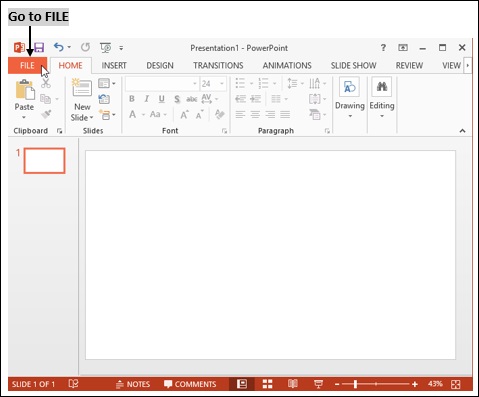The width and height of the screenshot is (479, 397).
Task: Click the Numbering list icon
Action: tap(263, 83)
